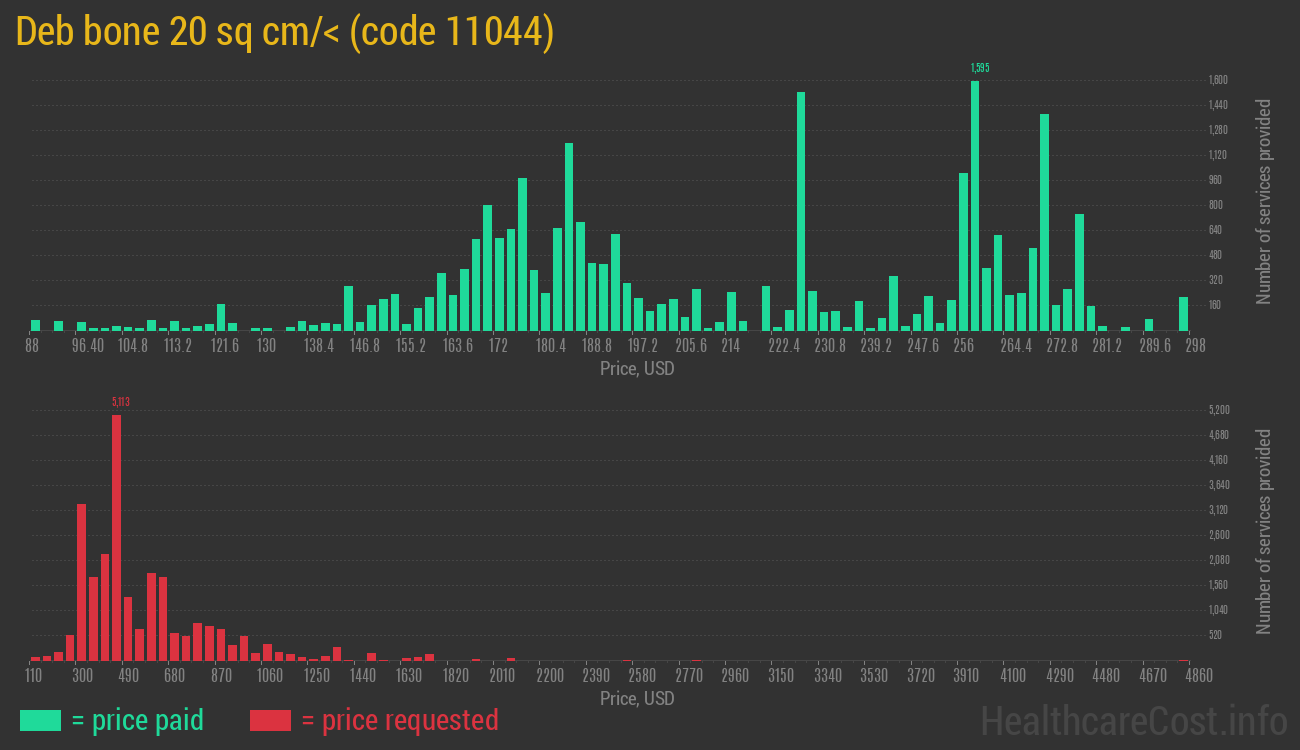1300x750 pixels.
Task: Click the chart title with code 11044
Action: pyautogui.click(x=285, y=32)
